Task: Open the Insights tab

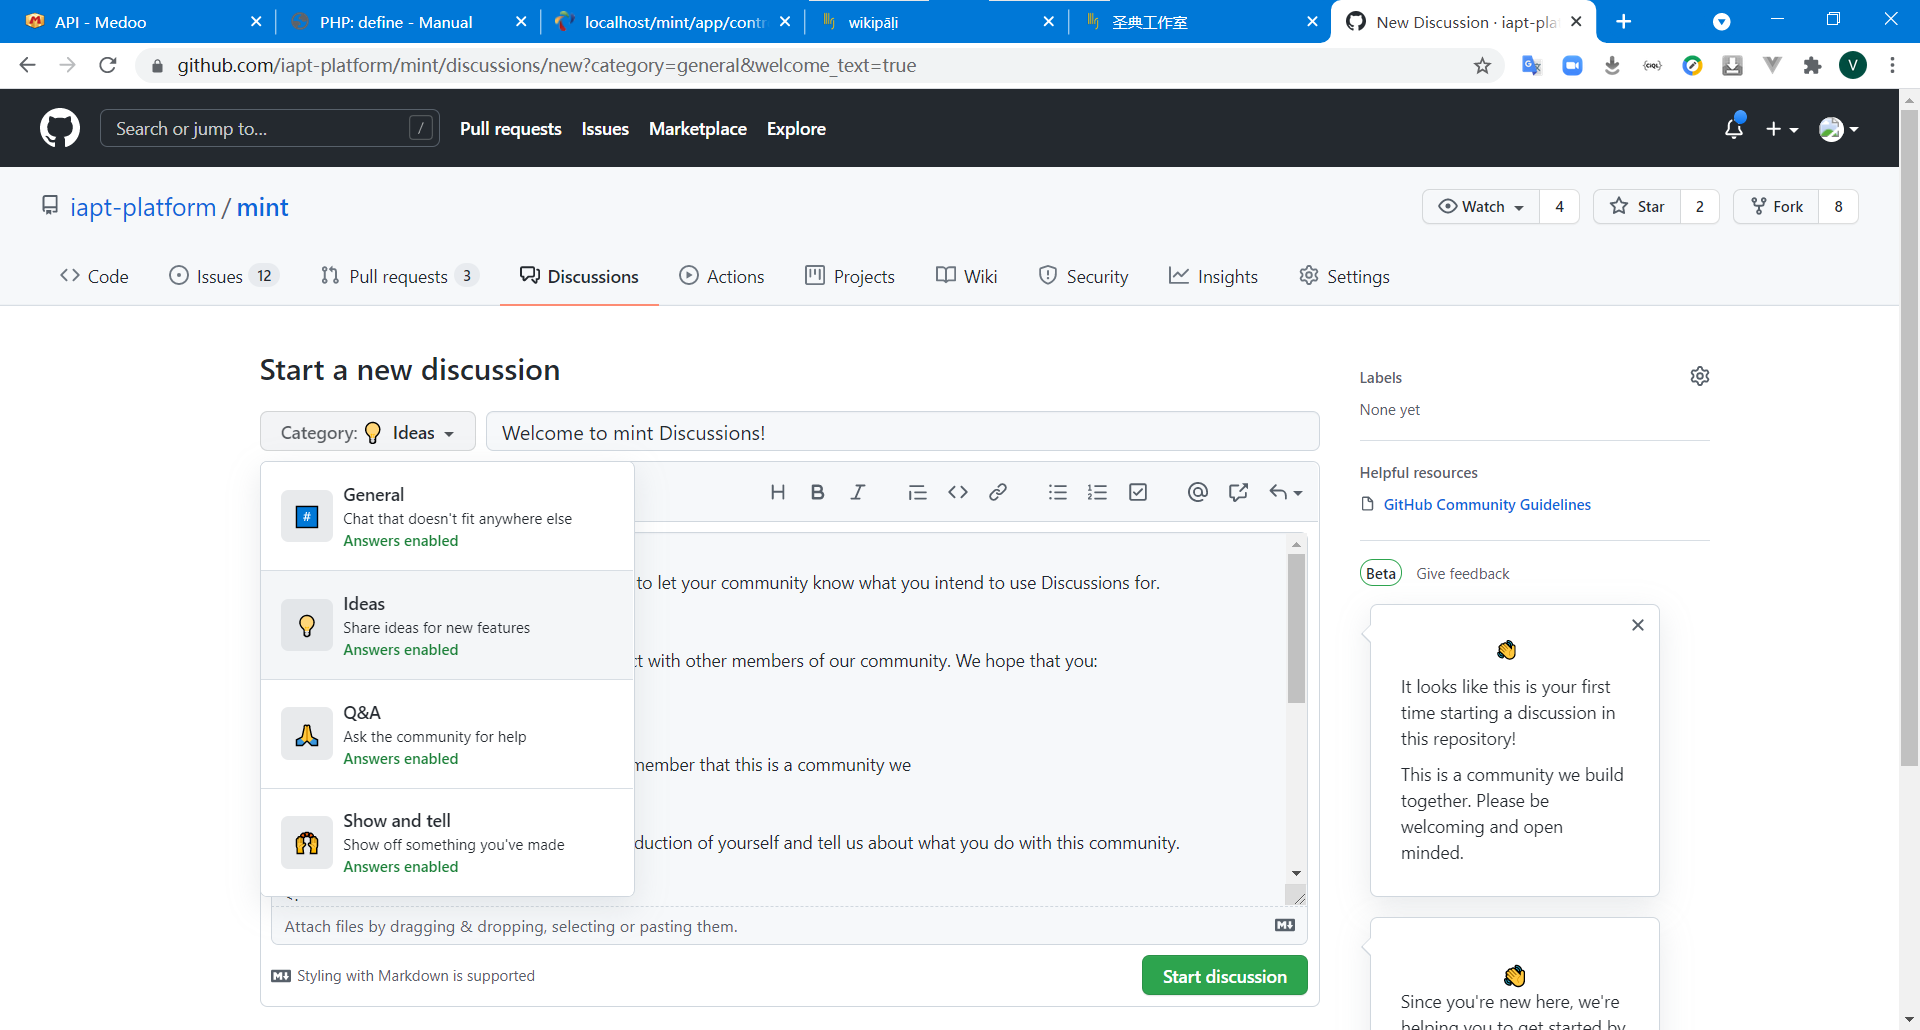Action: tap(1213, 276)
